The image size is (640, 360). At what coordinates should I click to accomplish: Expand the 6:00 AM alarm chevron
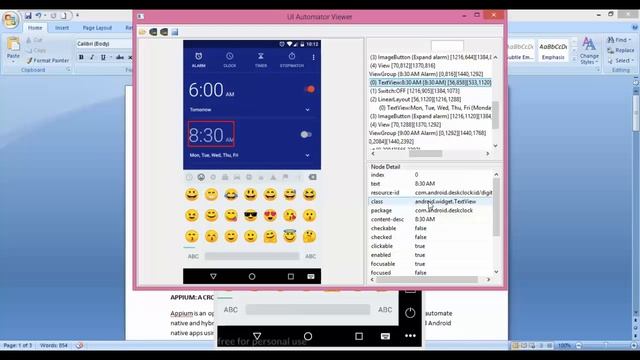coord(307,110)
